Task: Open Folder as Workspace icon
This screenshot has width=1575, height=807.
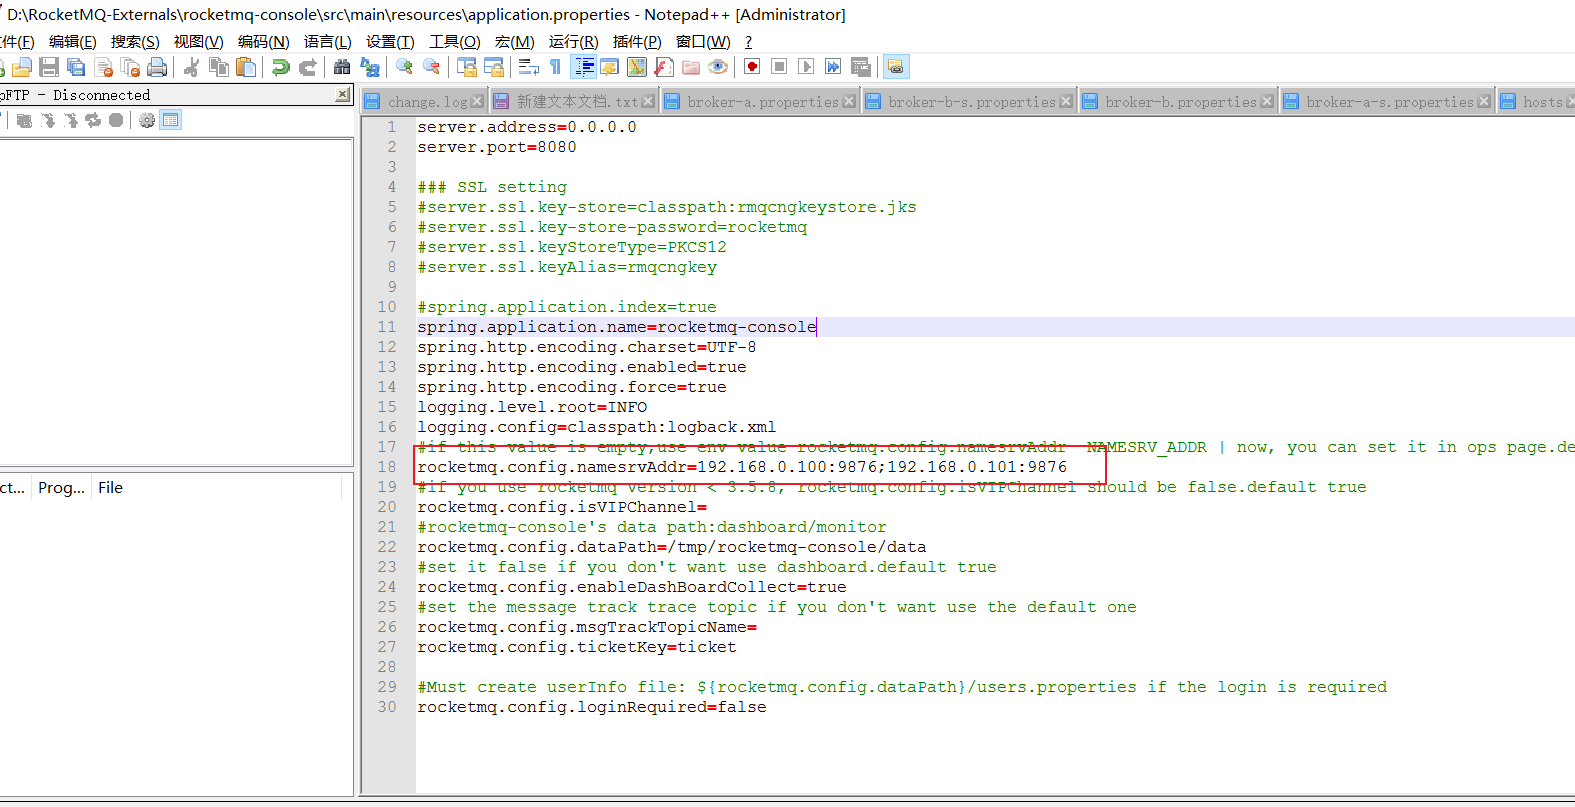Action: point(690,67)
